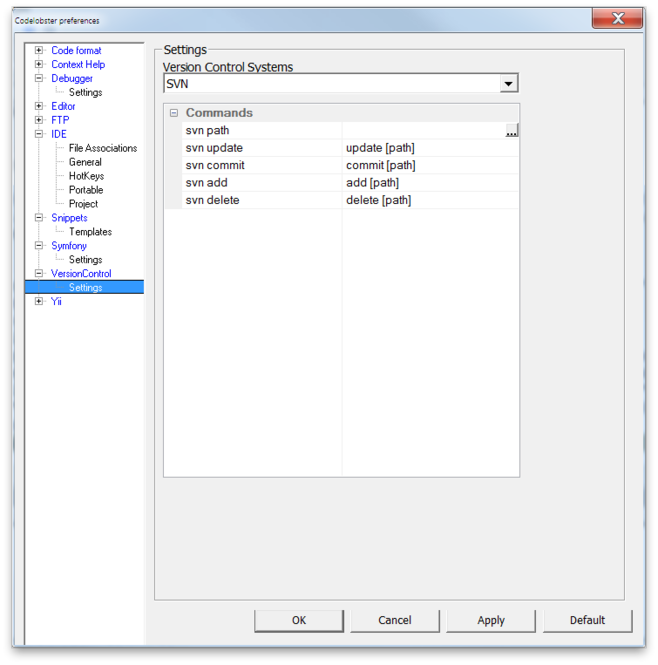Select VersionControl category
This screenshot has width=658, height=665.
(x=81, y=274)
